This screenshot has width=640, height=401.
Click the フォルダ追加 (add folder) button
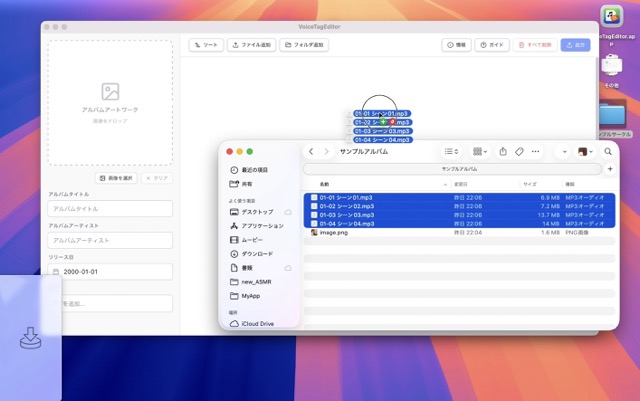click(304, 45)
